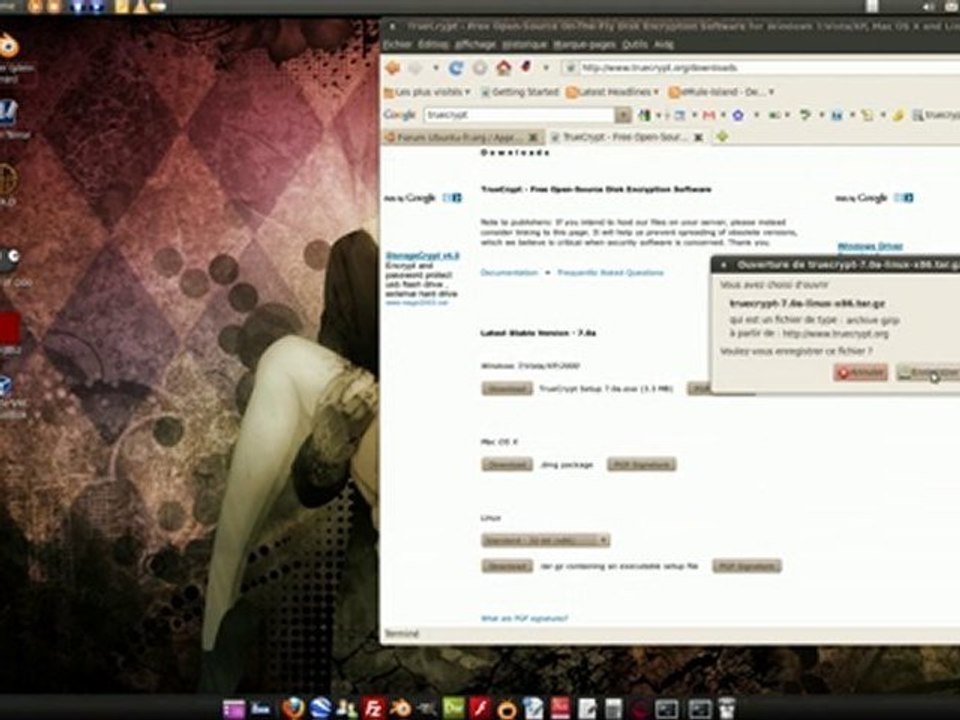Click the Mac OS X Download button
This screenshot has width=960, height=720.
pyautogui.click(x=507, y=465)
